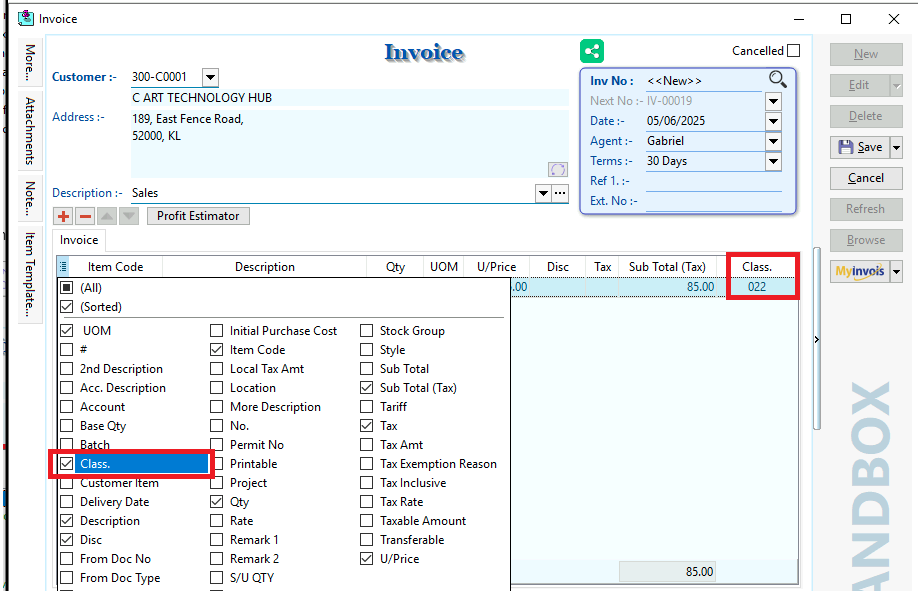
Task: Expand the Agent dropdown list
Action: click(x=772, y=141)
